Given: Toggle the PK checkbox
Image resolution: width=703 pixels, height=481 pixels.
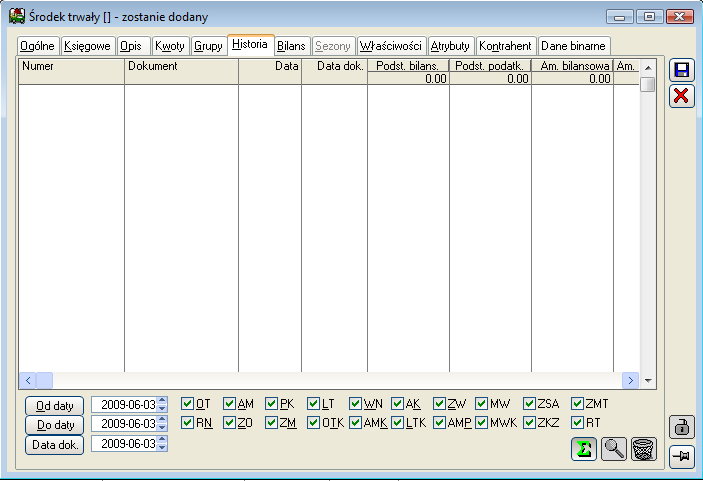Looking at the screenshot, I should [x=271, y=404].
